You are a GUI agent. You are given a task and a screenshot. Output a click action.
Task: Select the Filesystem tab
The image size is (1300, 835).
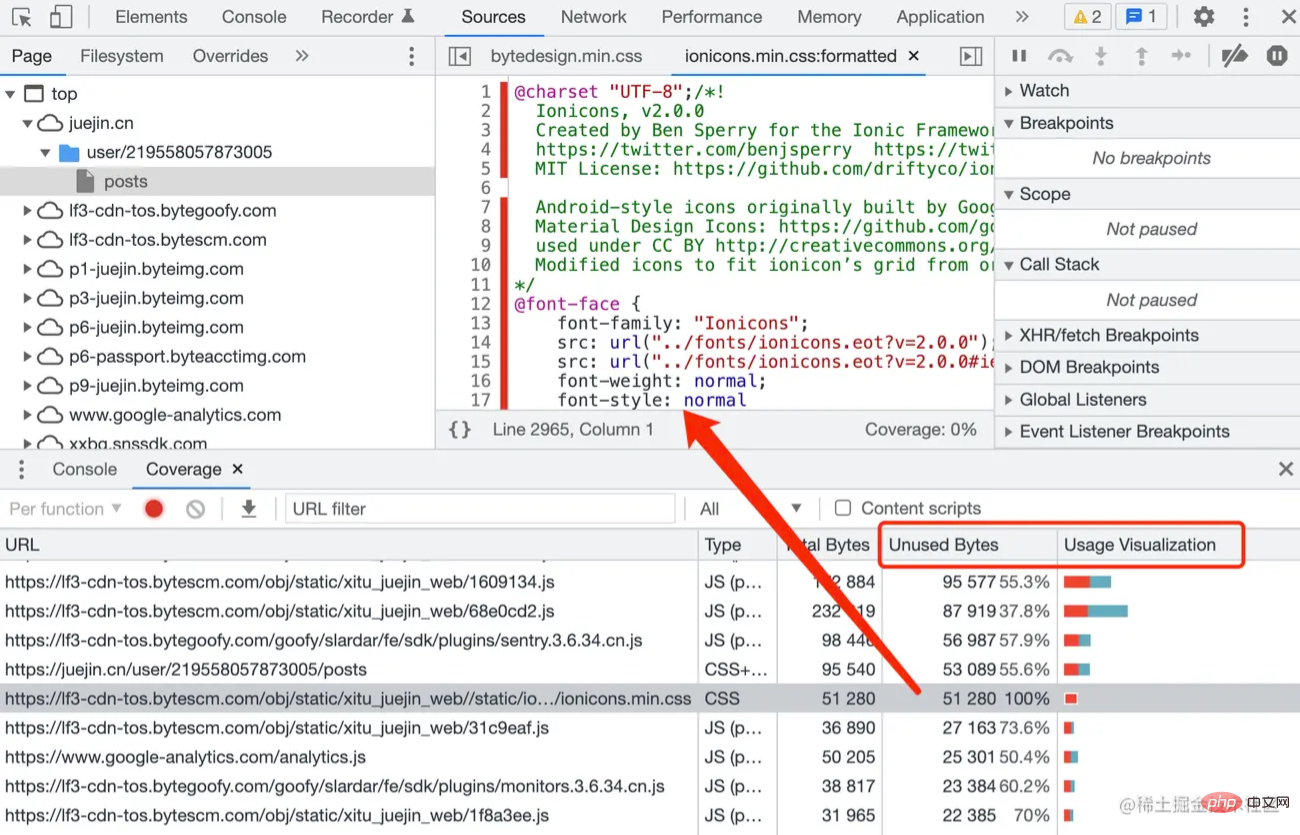click(x=122, y=56)
